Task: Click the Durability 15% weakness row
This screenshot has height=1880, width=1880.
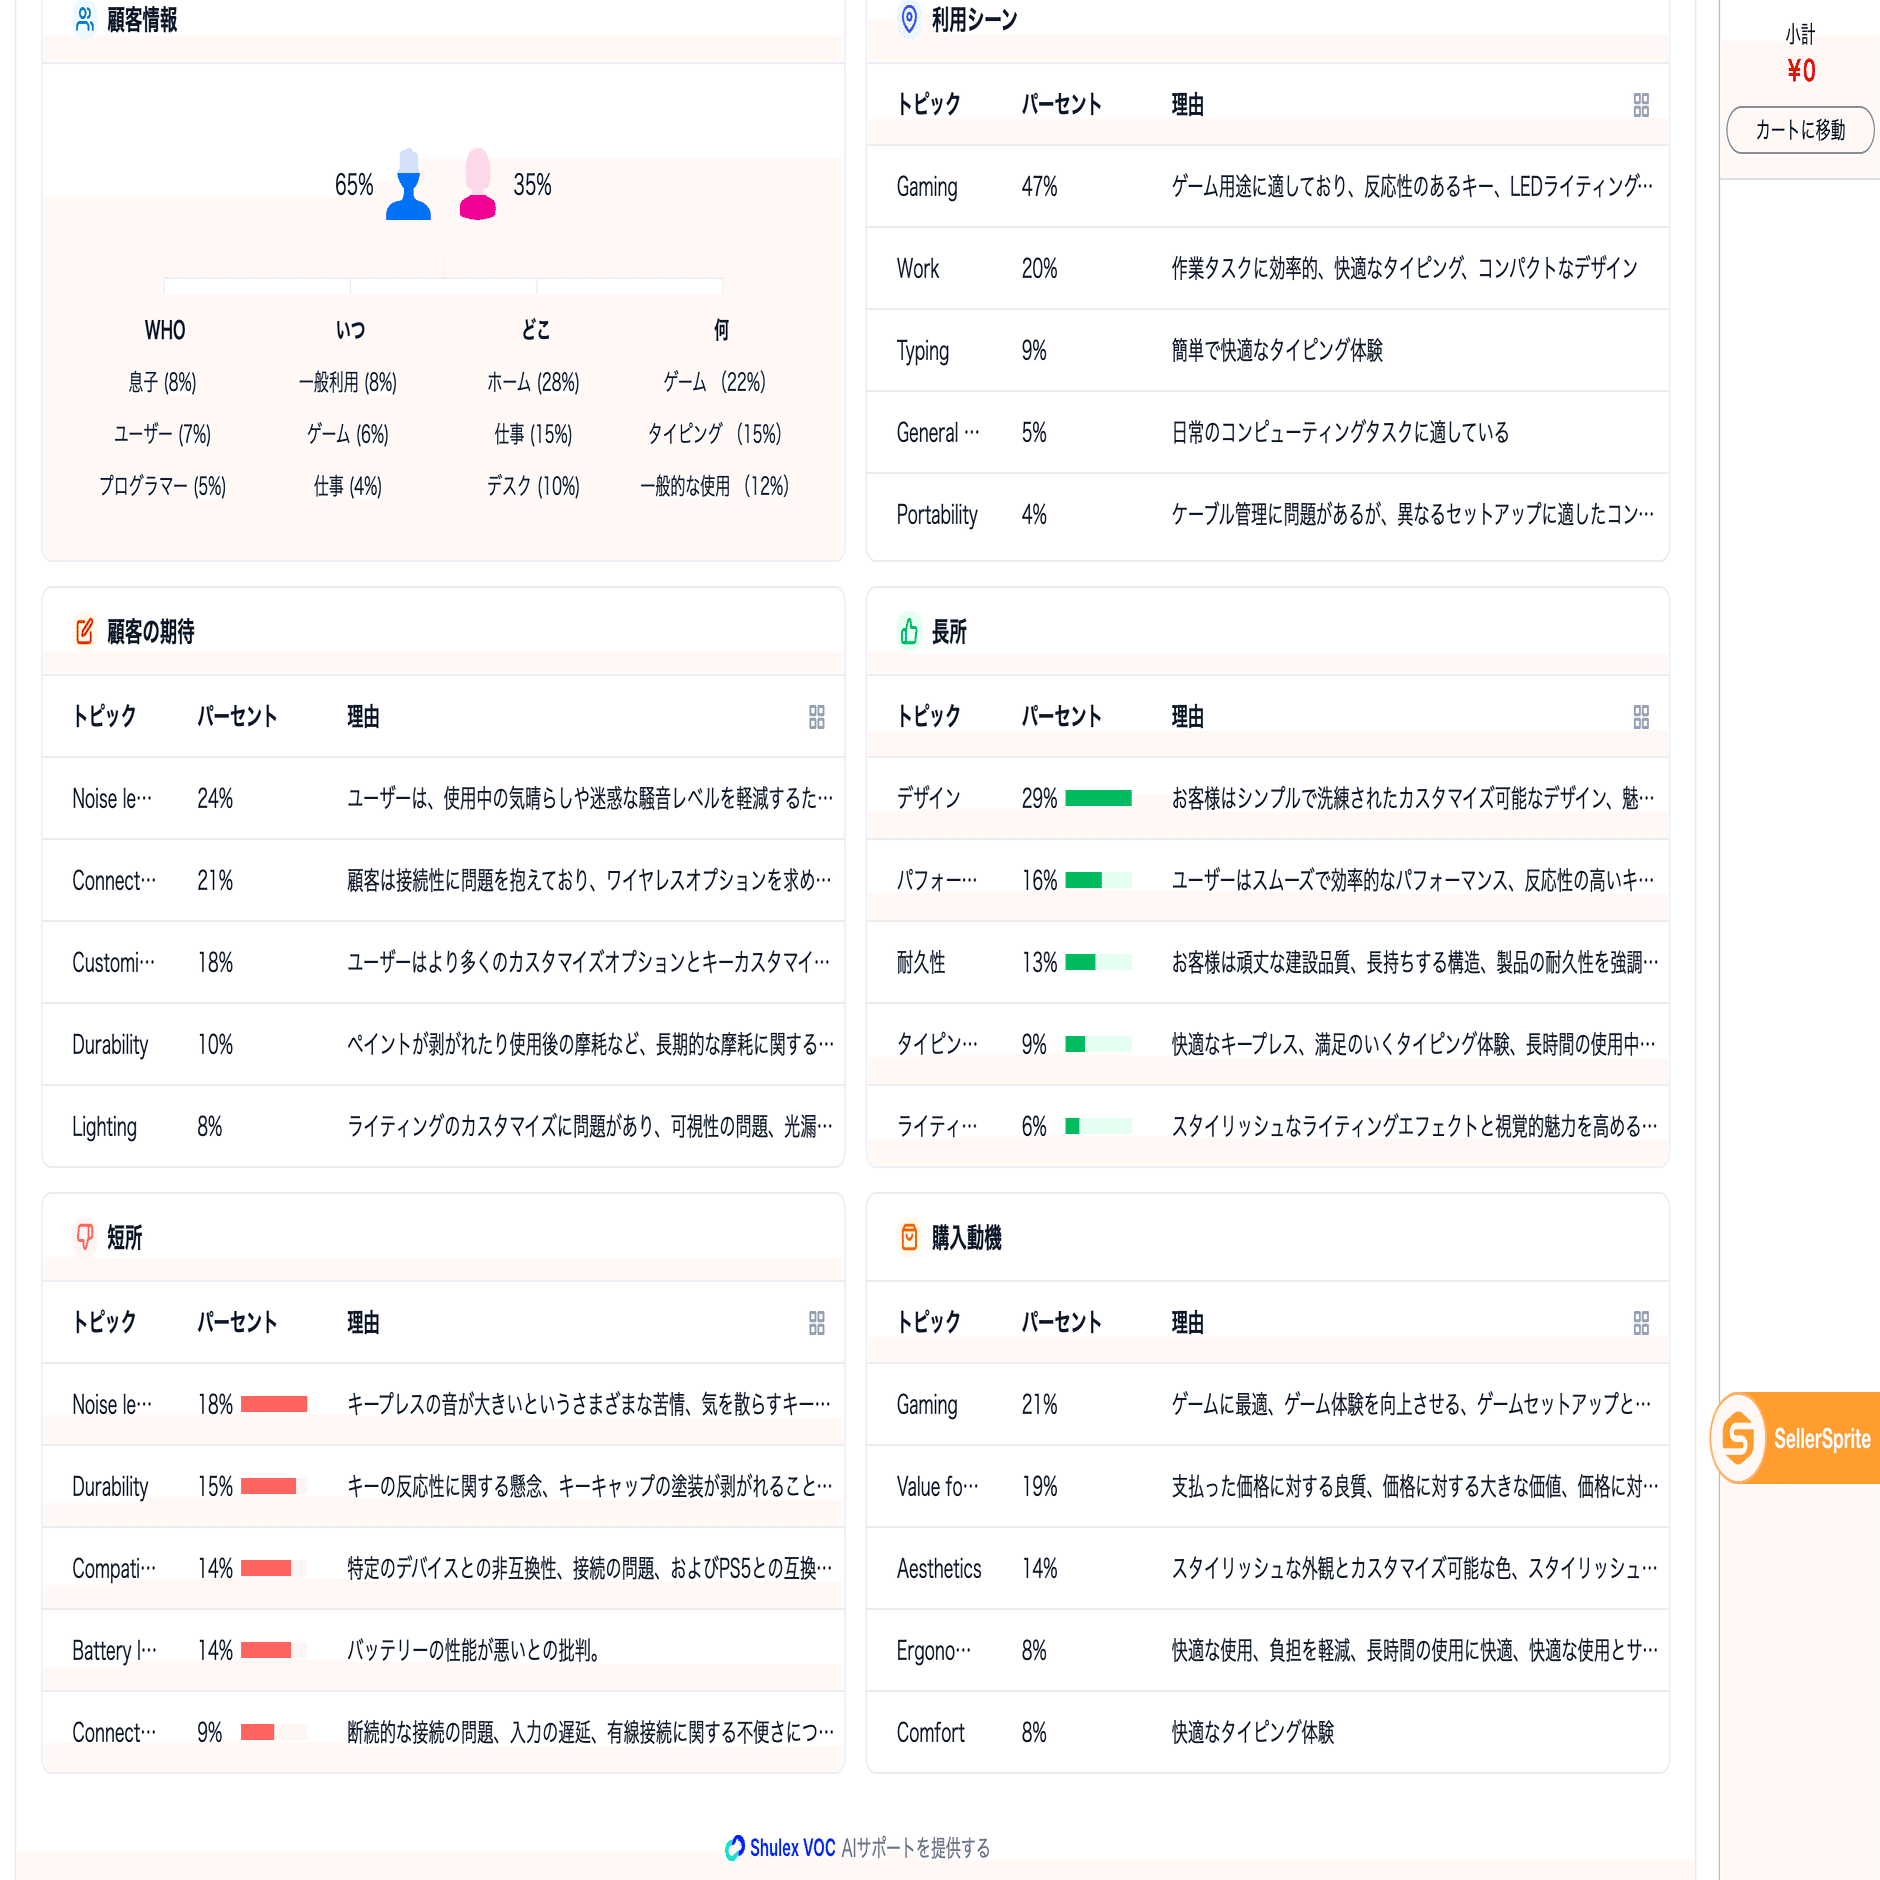Action: (443, 1487)
